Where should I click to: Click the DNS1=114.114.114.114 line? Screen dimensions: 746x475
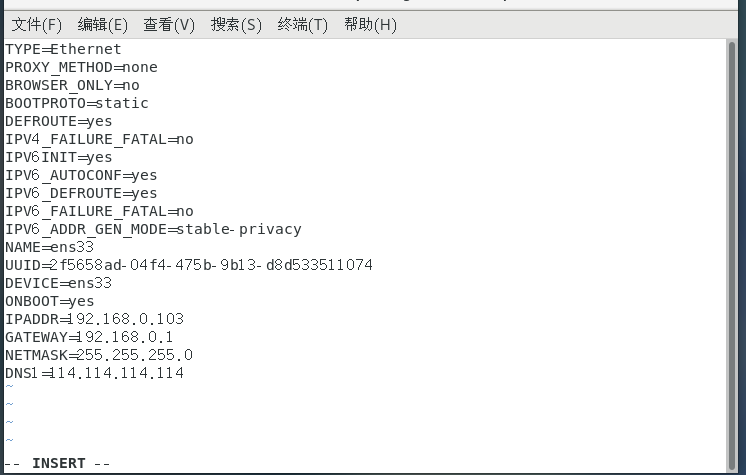point(95,373)
